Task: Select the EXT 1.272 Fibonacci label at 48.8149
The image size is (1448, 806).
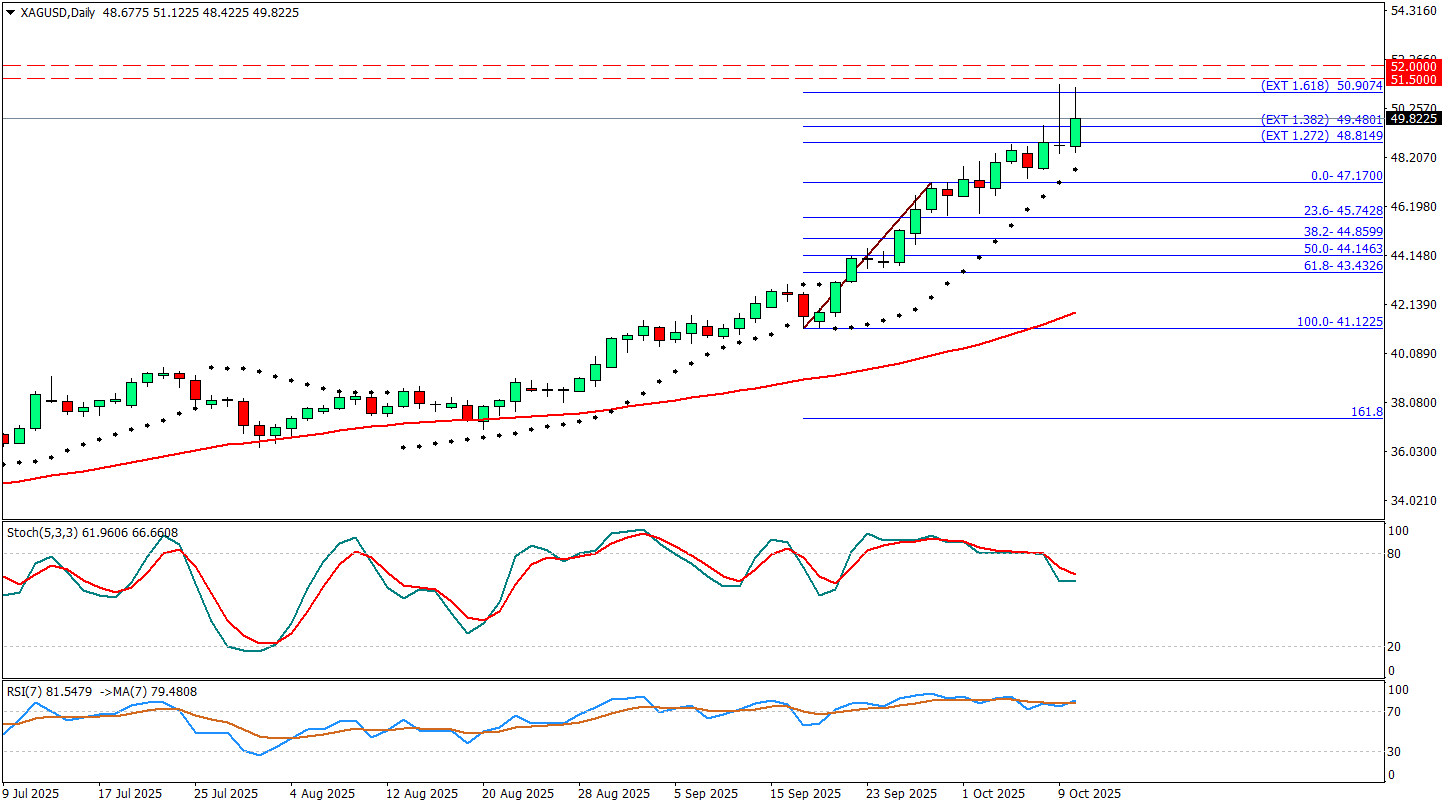Action: (x=1322, y=136)
